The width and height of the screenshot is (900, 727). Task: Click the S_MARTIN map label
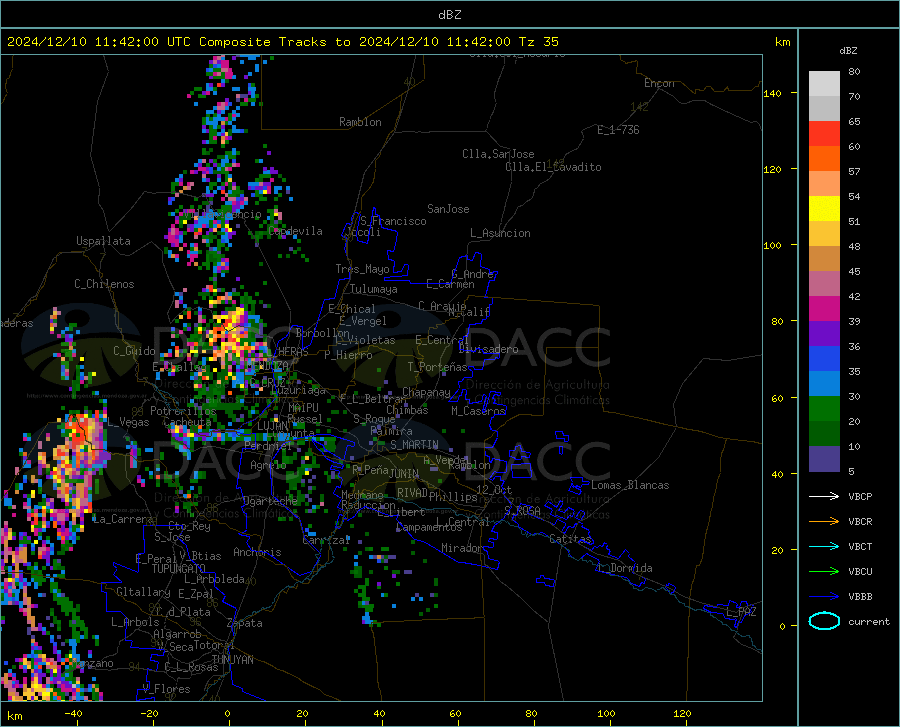[414, 445]
